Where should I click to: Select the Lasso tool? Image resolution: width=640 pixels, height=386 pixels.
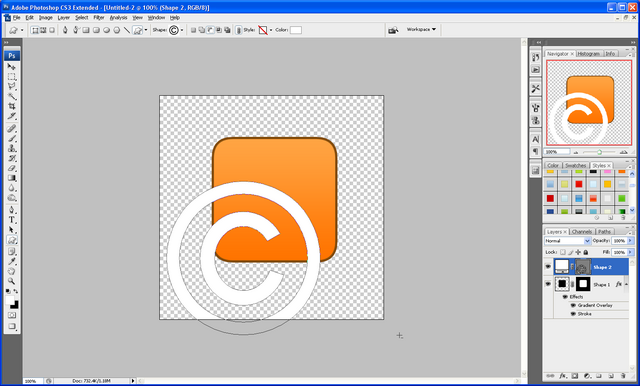pos(12,87)
